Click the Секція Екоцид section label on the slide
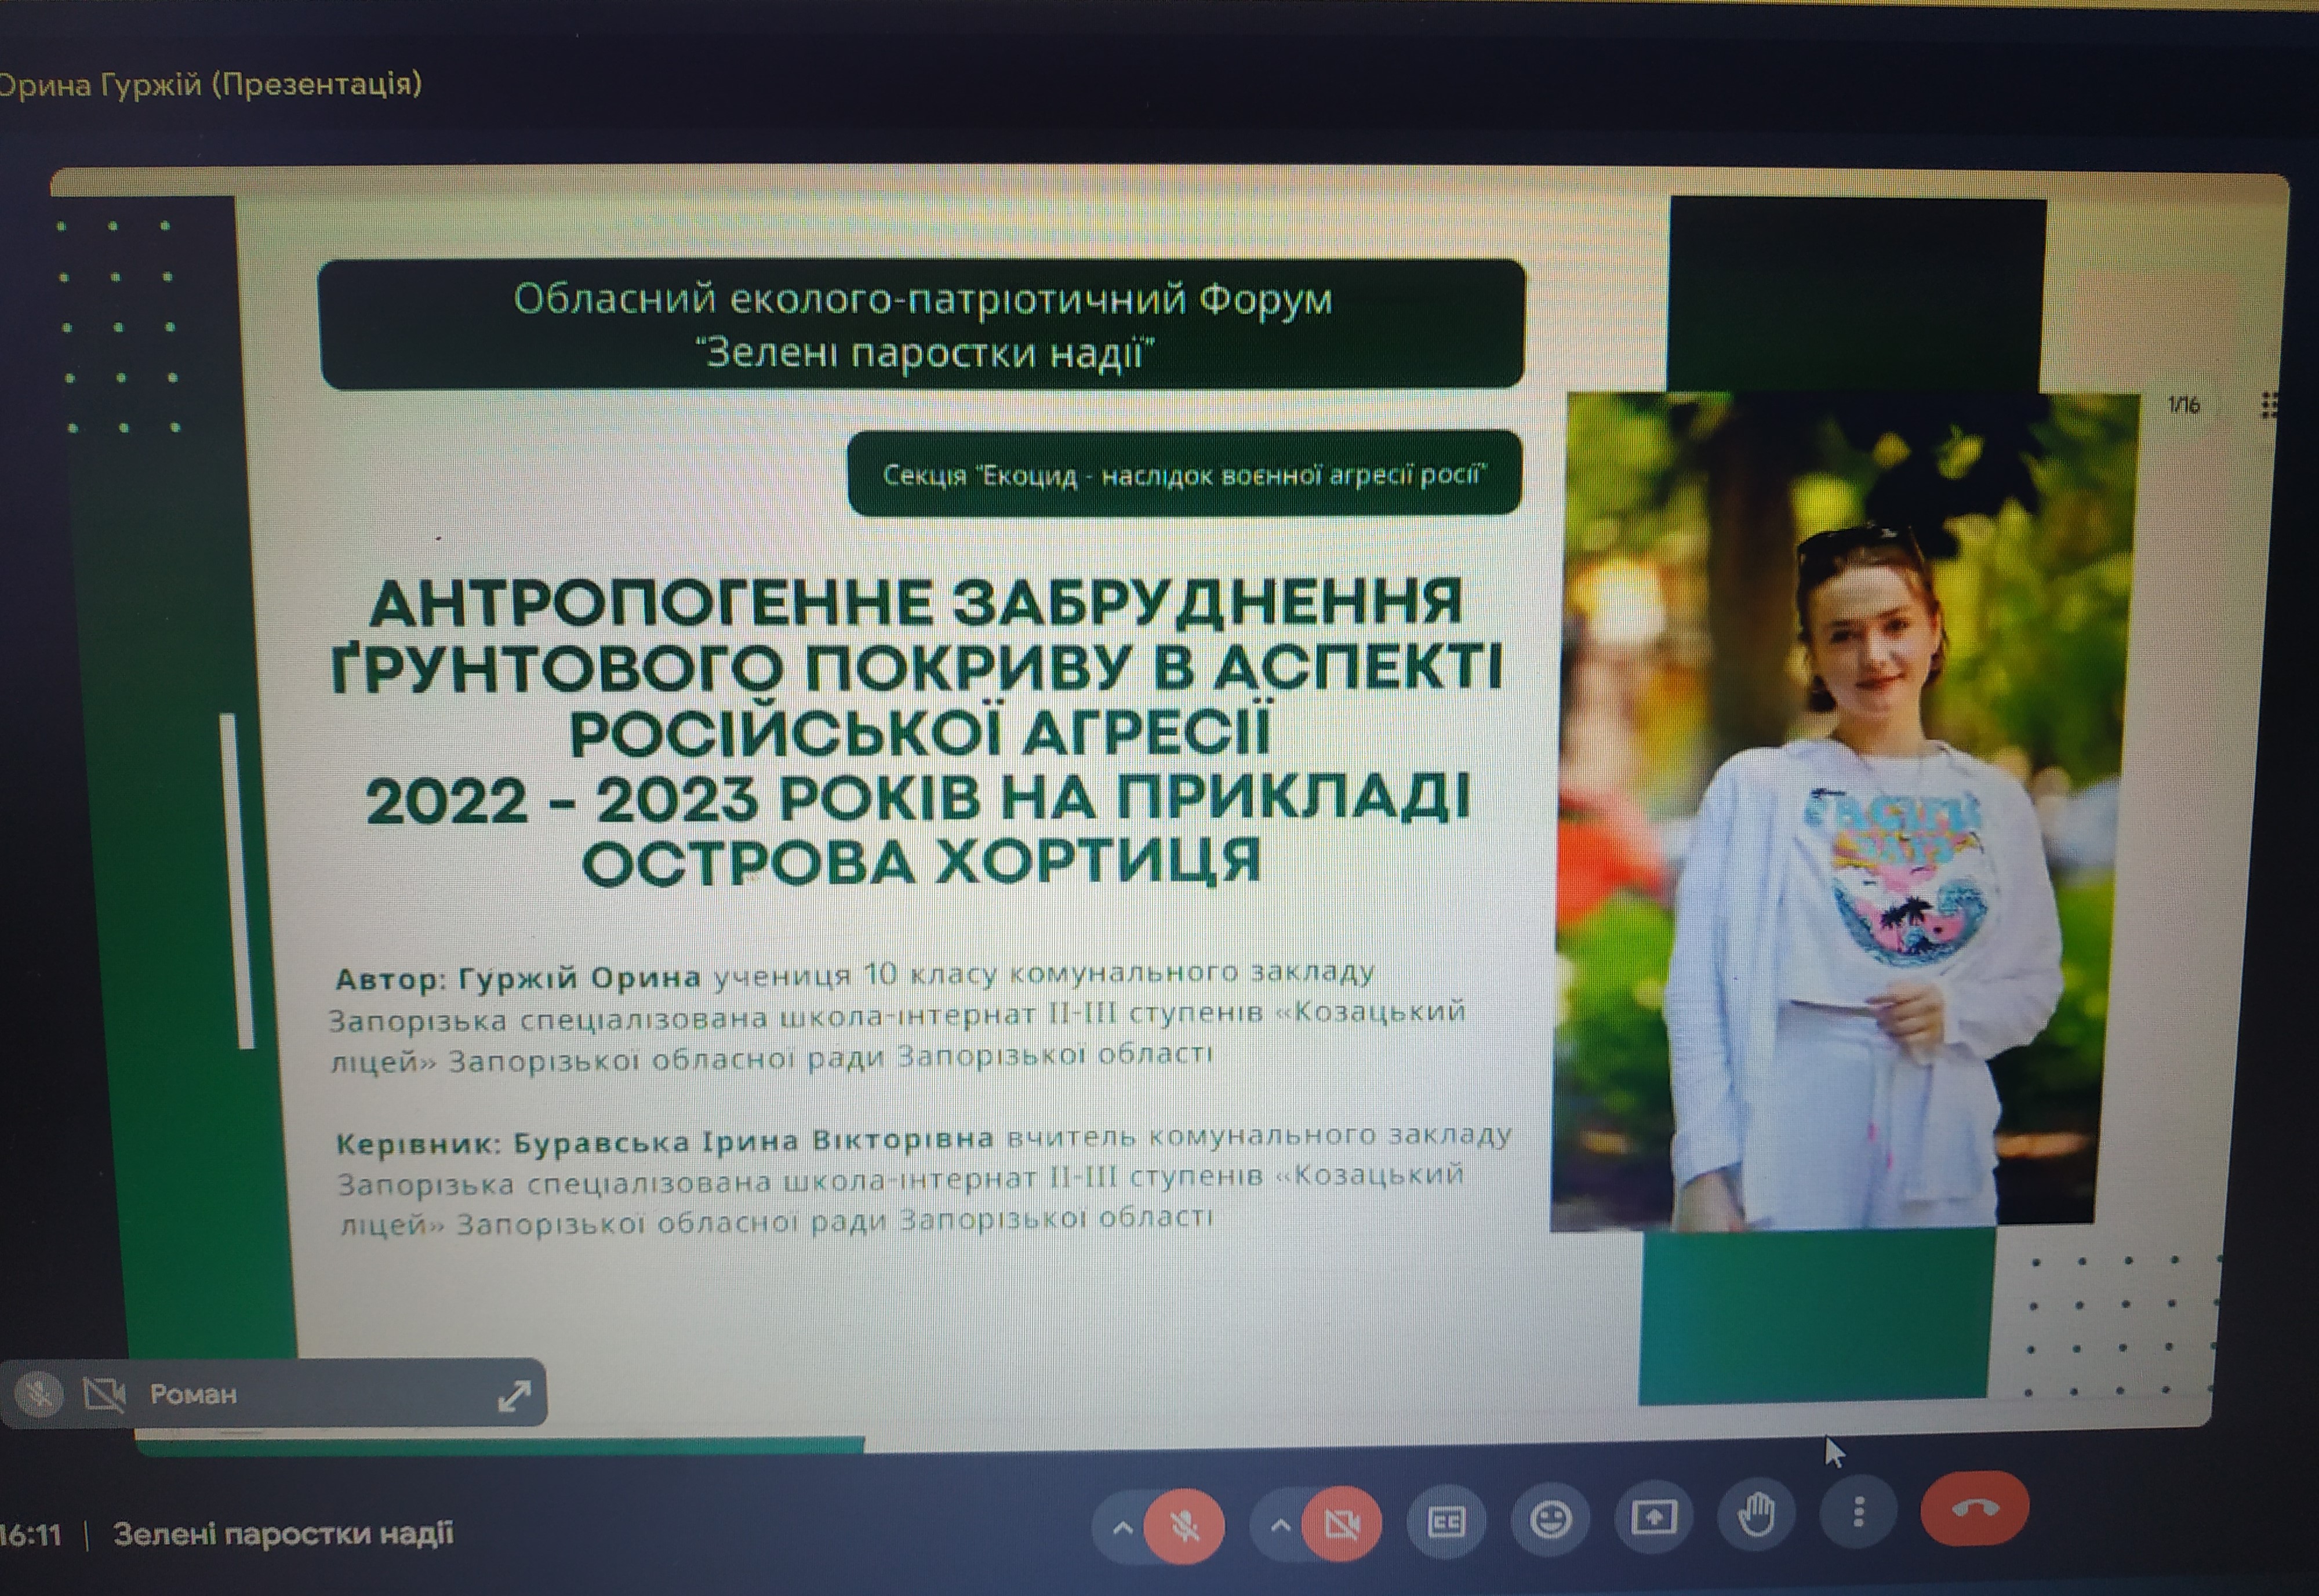 pyautogui.click(x=1184, y=474)
